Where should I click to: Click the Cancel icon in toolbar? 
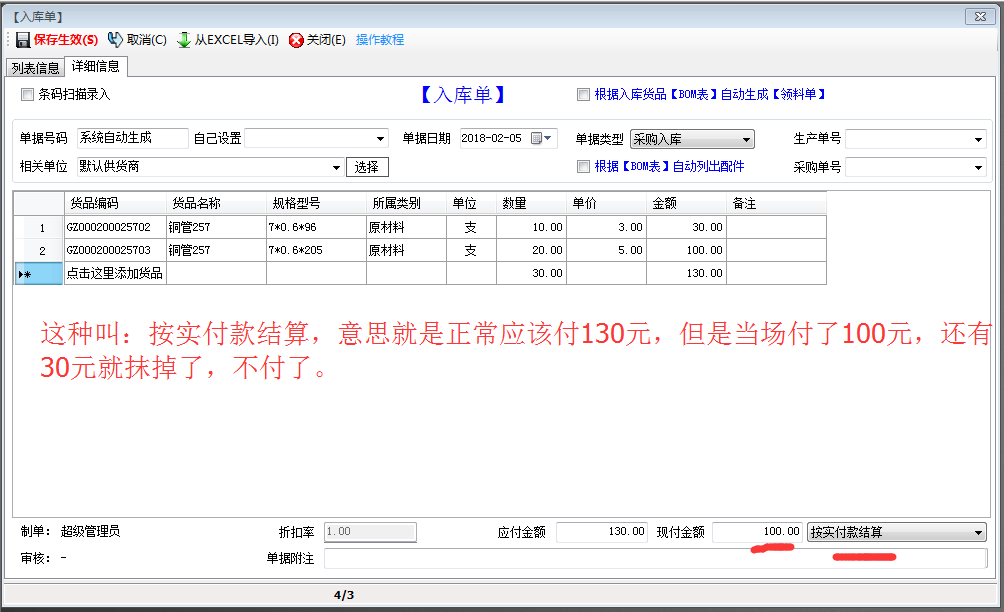coord(115,40)
